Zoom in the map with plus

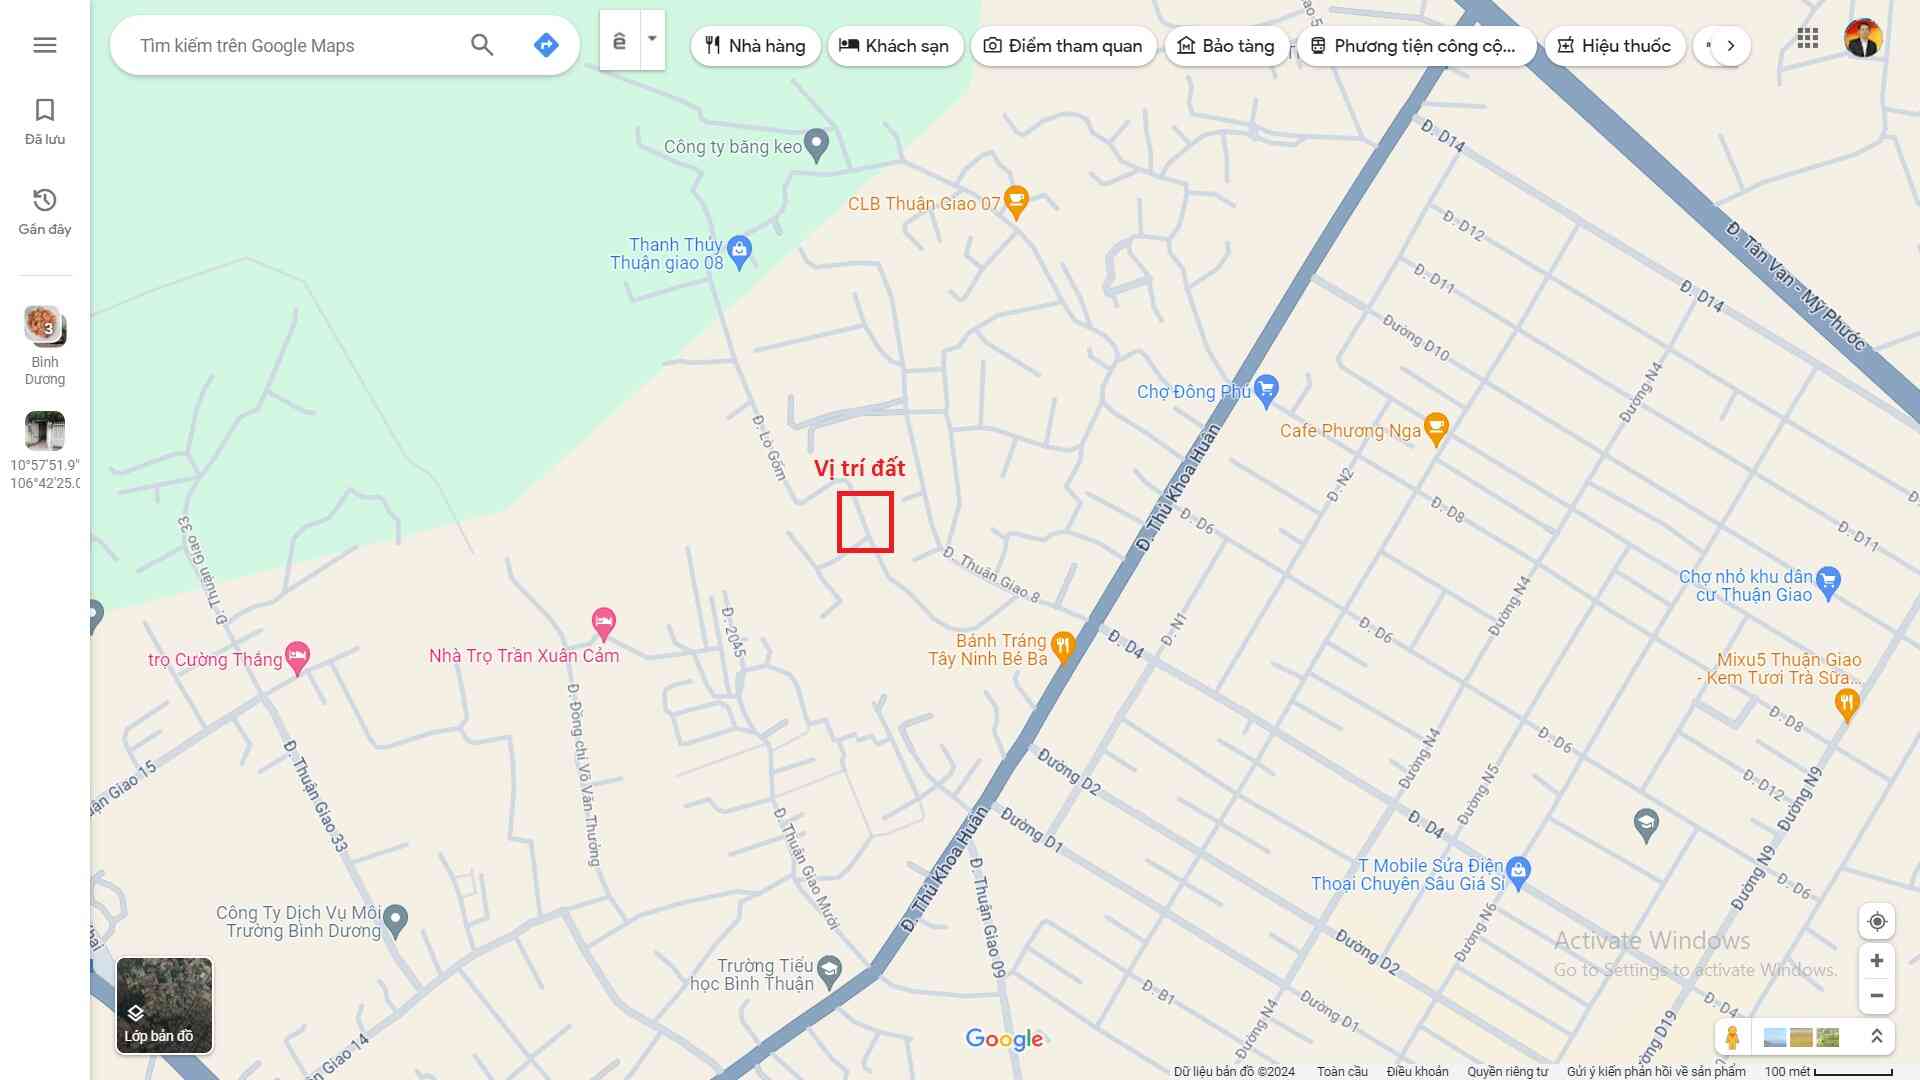1877,961
